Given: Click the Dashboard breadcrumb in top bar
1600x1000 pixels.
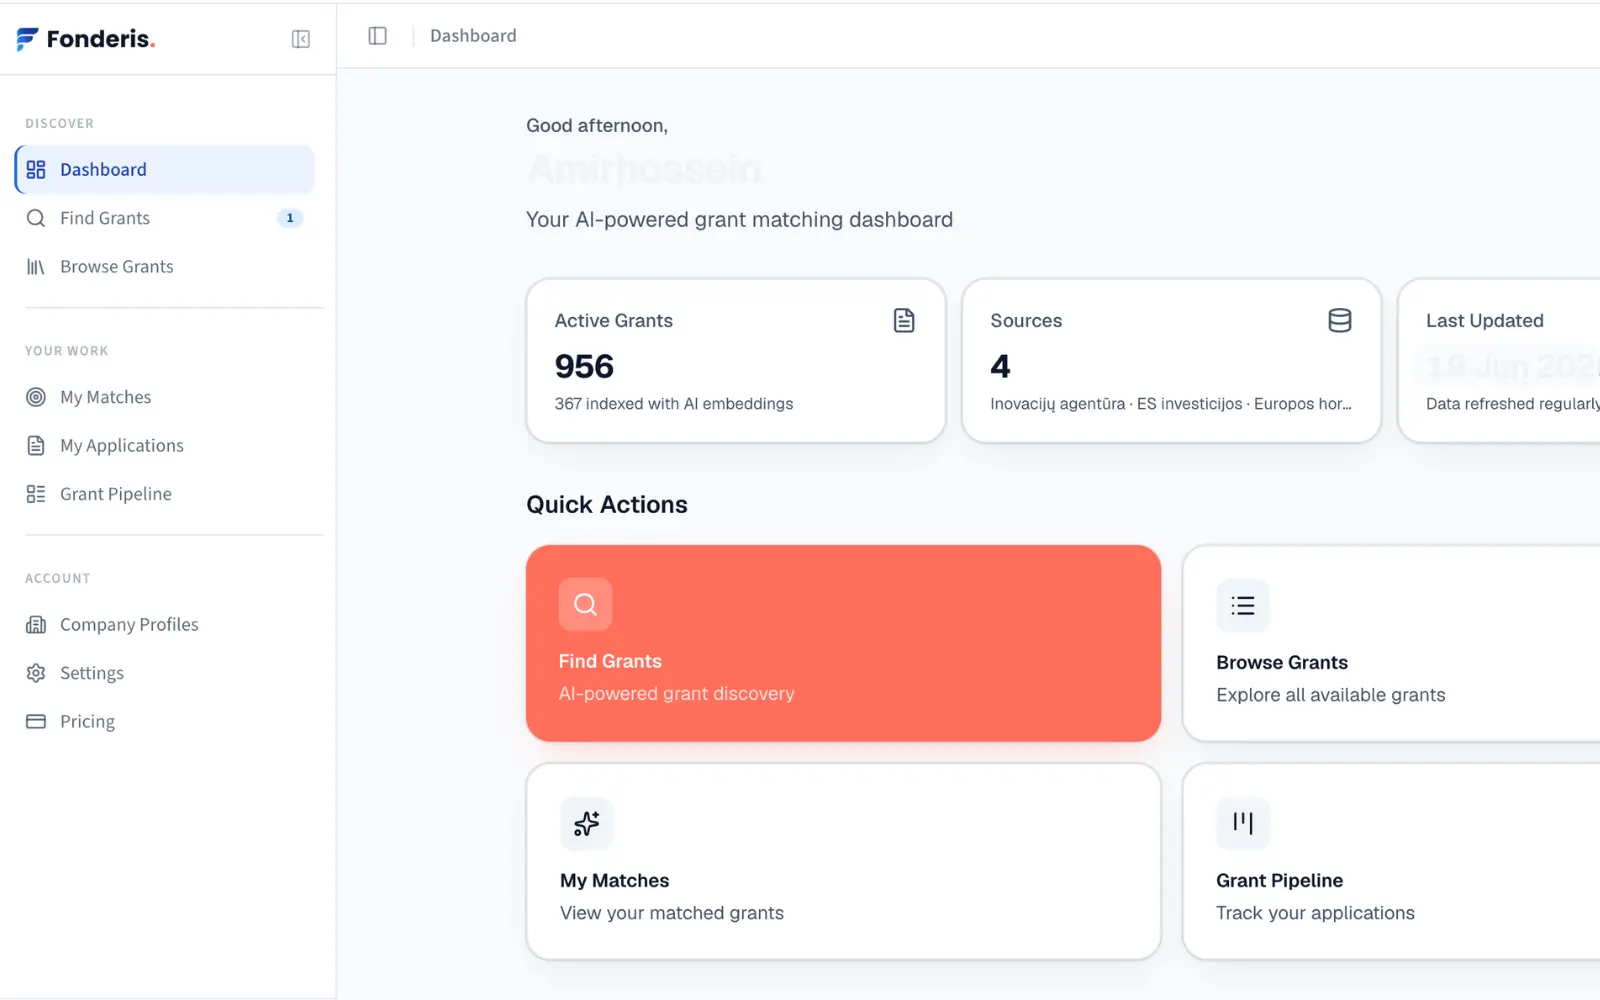Looking at the screenshot, I should point(473,36).
